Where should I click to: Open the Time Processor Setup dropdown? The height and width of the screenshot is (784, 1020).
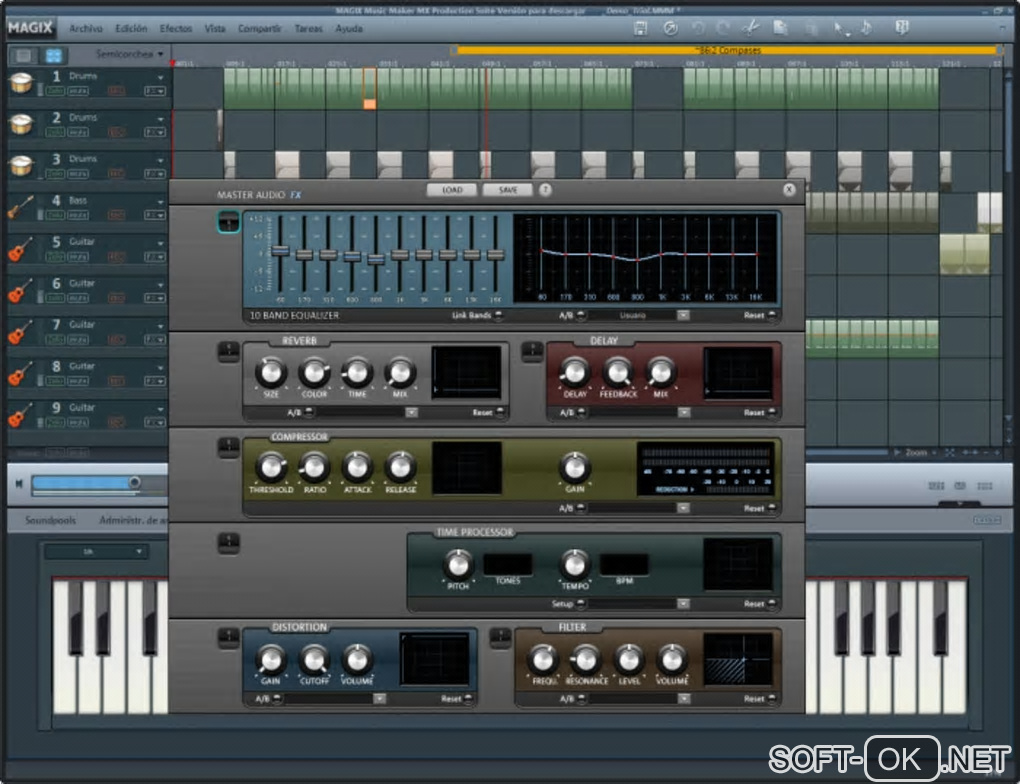pos(683,604)
